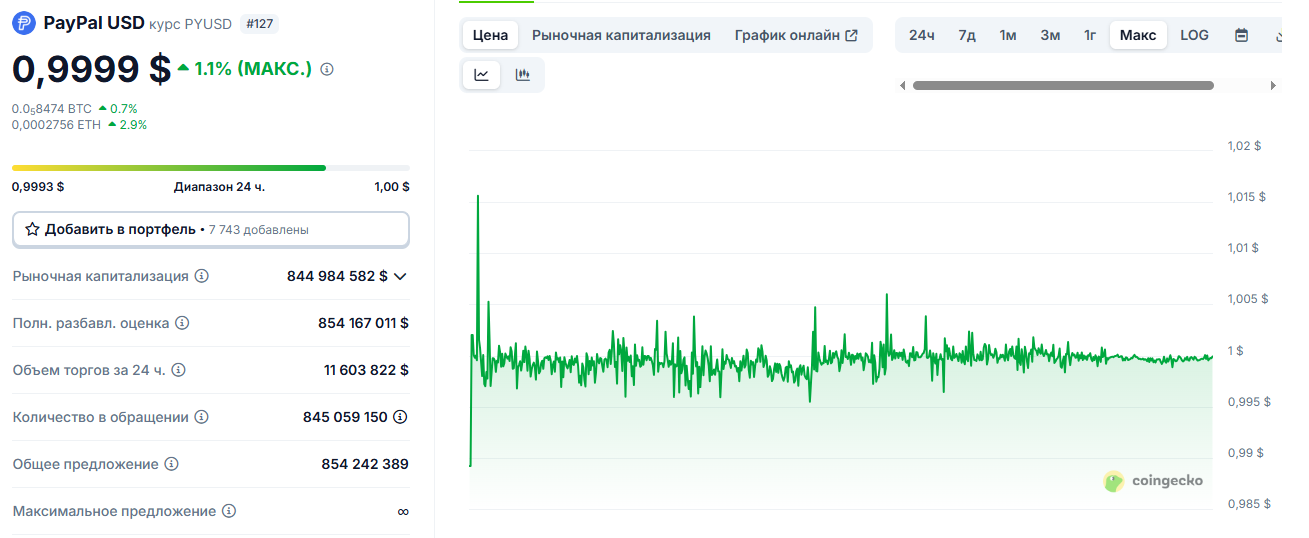This screenshot has height=538, width=1309.
Task: Click the horizontal scrollbar thumb
Action: click(x=1063, y=86)
